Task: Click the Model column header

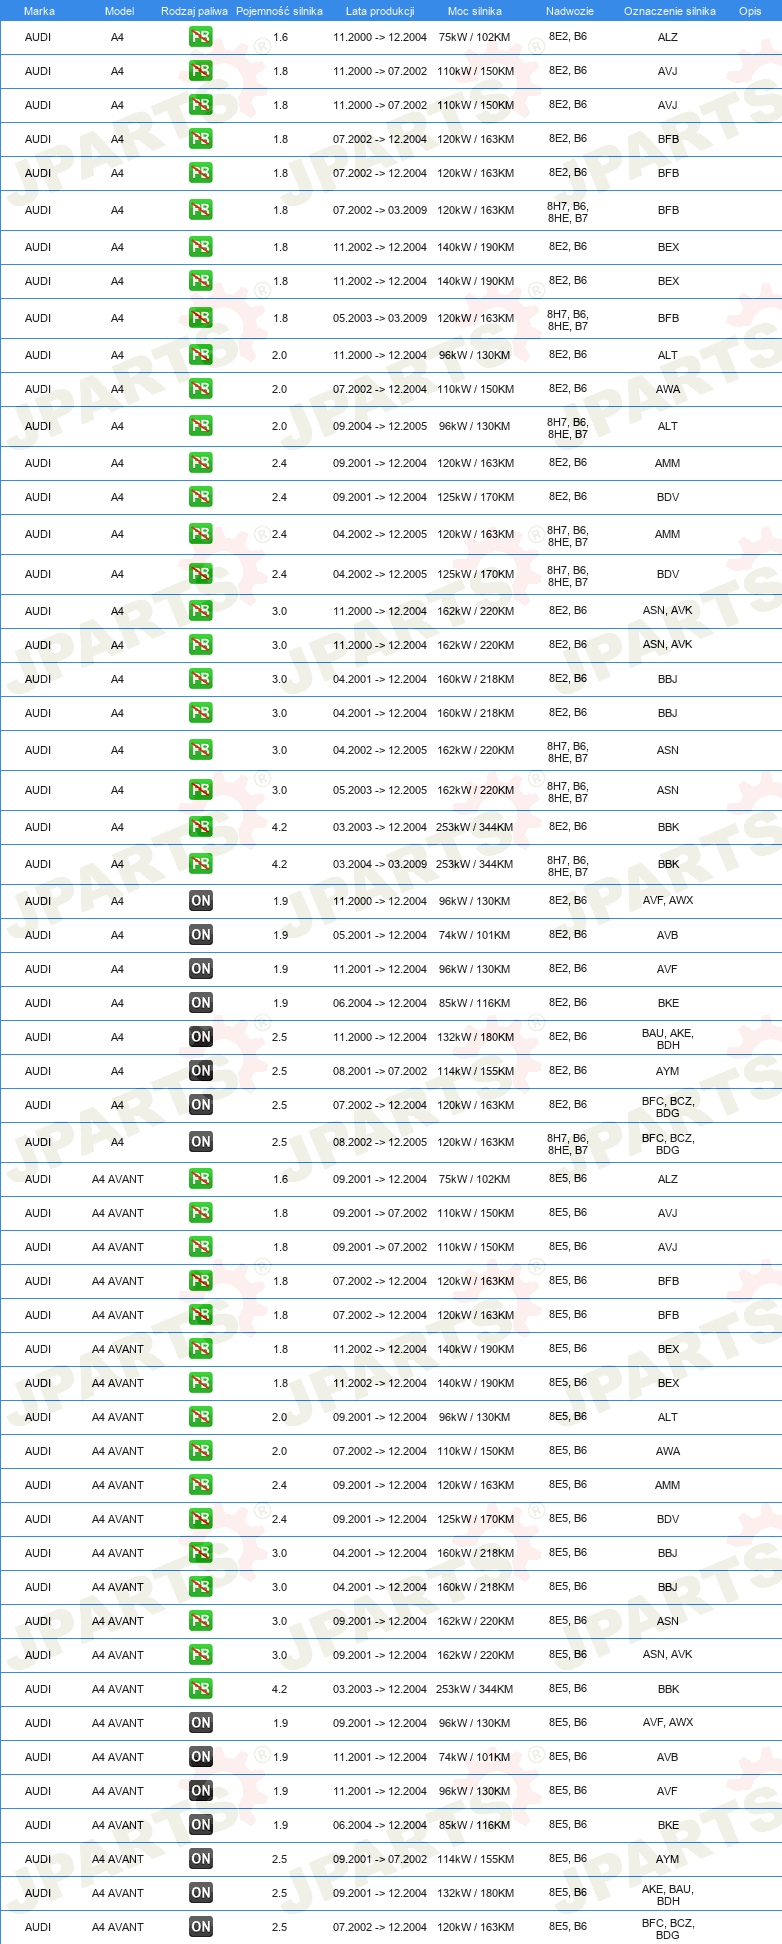Action: point(119,11)
